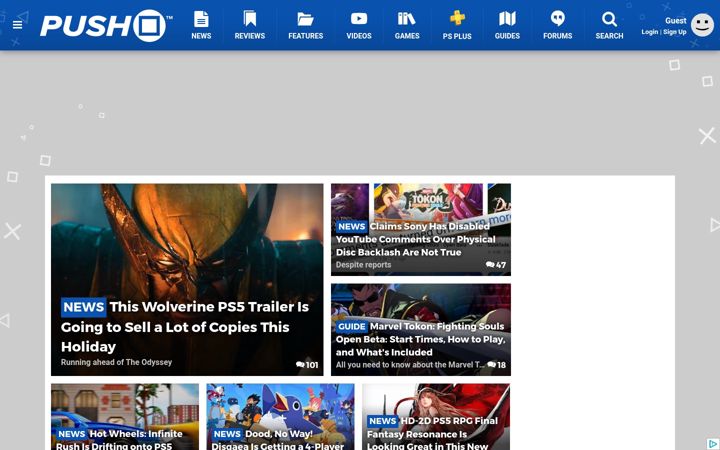The height and width of the screenshot is (450, 720).
Task: Open HD-2D RPG Final Fantasy Resonance article
Action: click(432, 433)
